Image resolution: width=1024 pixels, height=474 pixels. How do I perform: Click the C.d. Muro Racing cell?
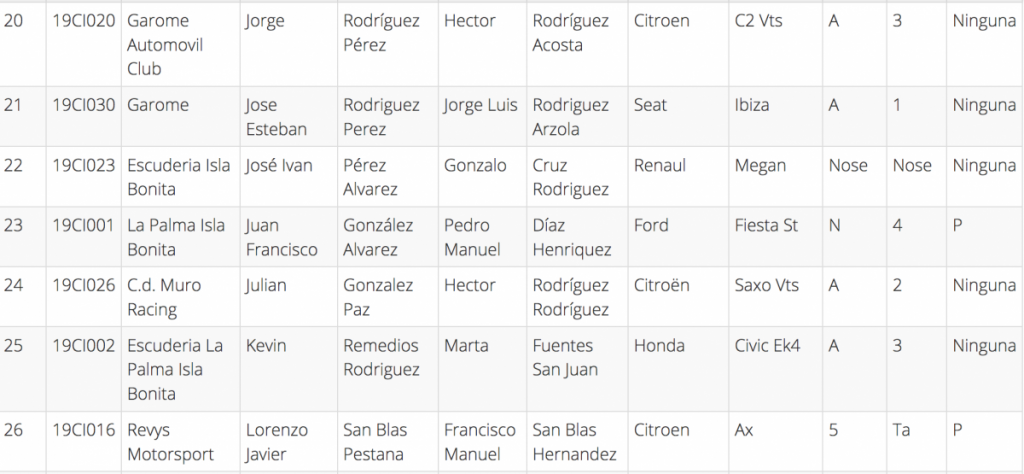point(164,297)
